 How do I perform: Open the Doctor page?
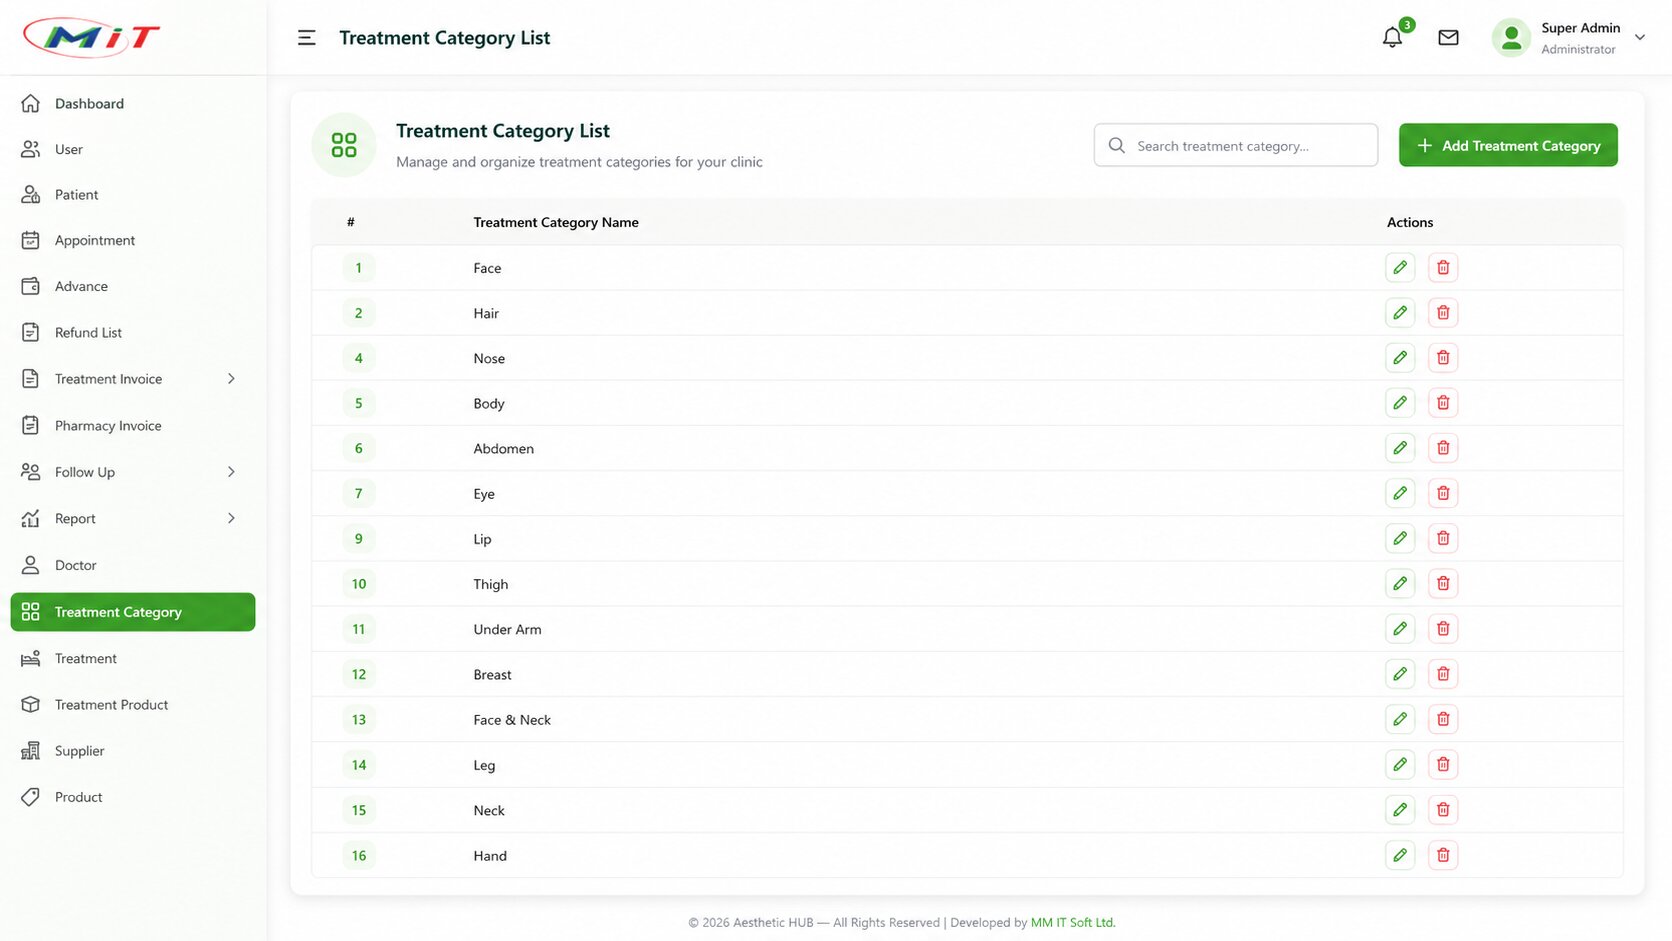pyautogui.click(x=133, y=565)
